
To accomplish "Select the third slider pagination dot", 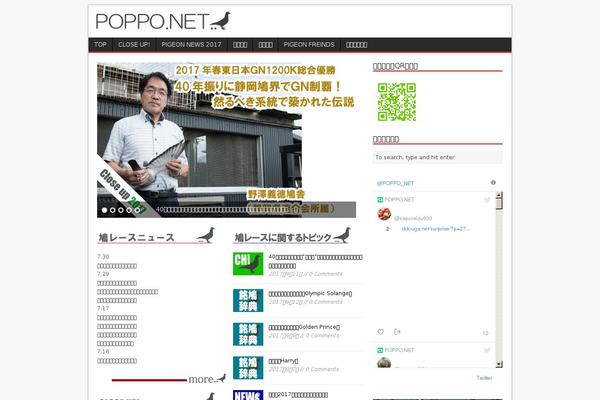I will (122, 210).
